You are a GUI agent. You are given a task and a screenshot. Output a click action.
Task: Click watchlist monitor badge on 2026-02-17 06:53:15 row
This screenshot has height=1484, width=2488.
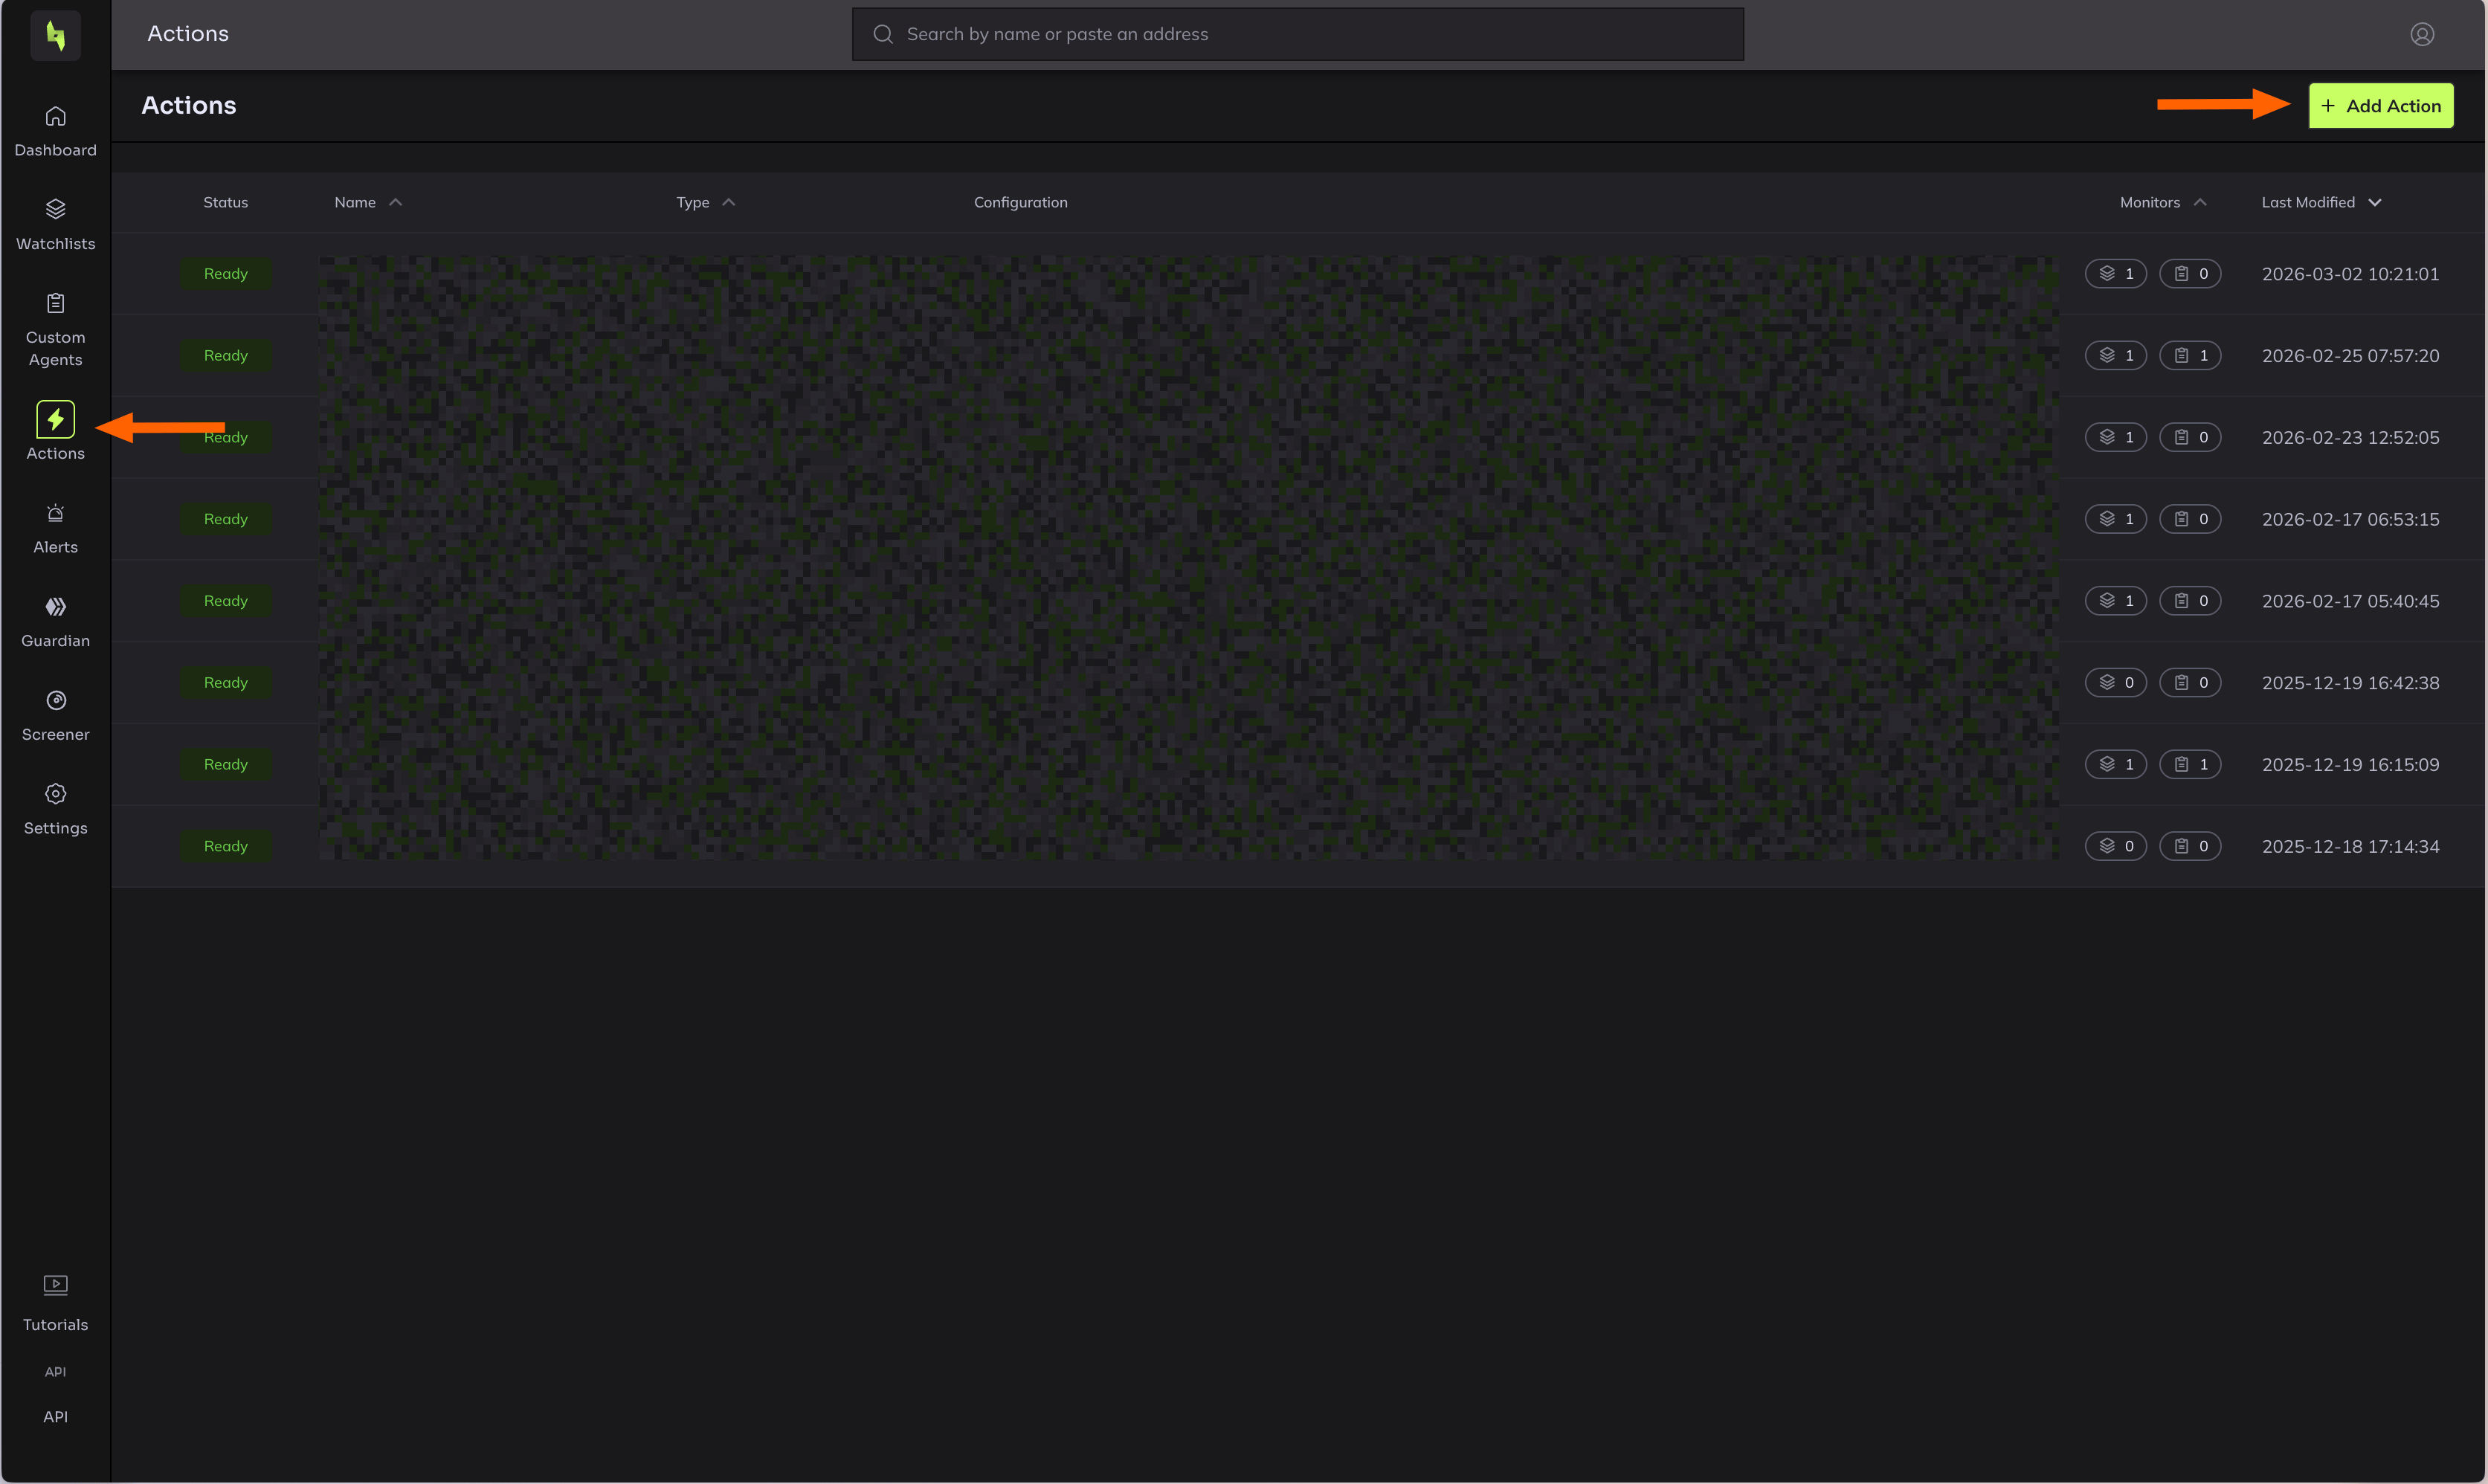click(x=2116, y=519)
